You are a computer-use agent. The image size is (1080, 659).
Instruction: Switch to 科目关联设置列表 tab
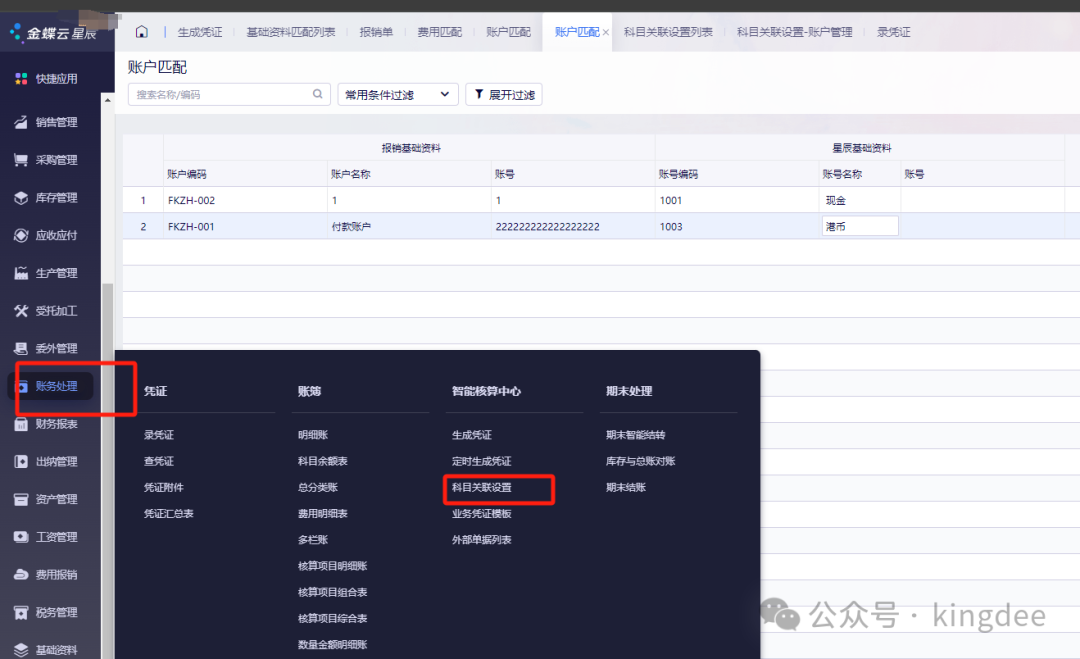[667, 32]
